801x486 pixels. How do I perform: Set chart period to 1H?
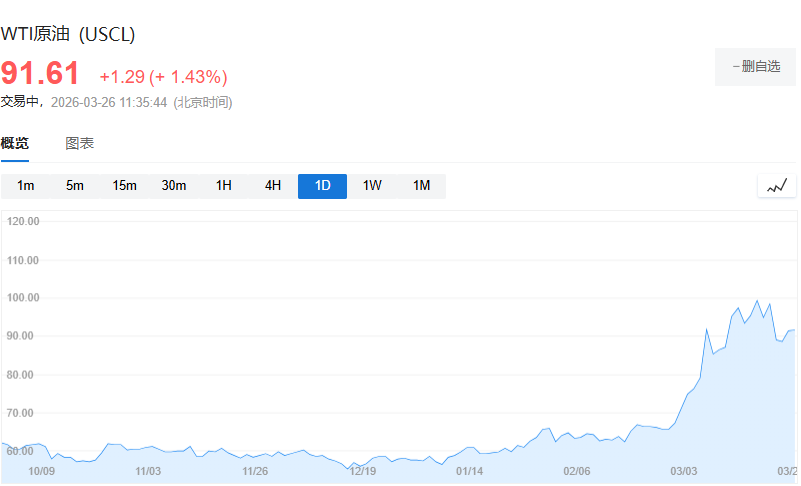click(224, 186)
